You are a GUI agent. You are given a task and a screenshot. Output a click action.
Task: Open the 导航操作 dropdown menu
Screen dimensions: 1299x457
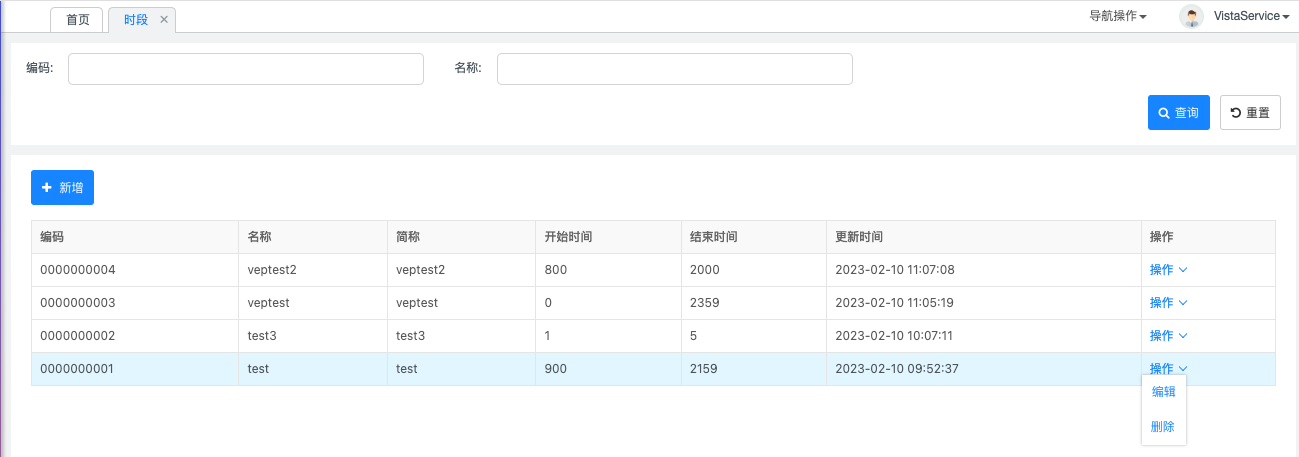point(1117,16)
